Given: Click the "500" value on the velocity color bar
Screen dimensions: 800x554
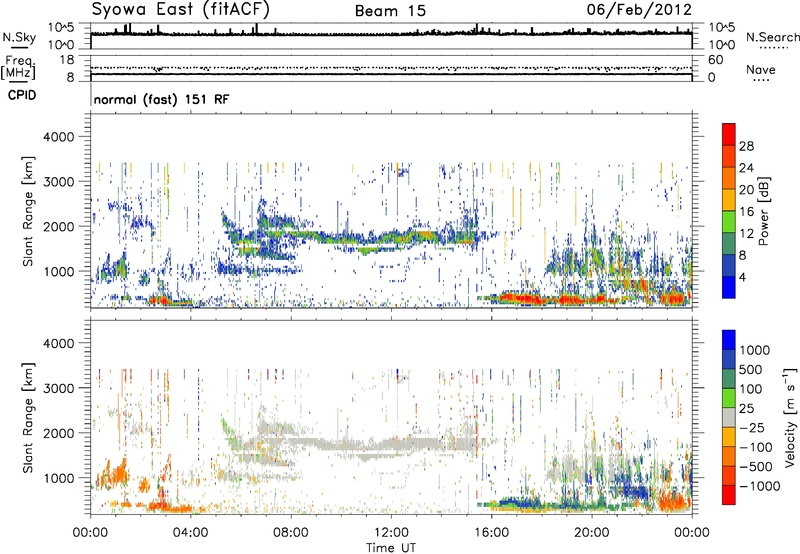Looking at the screenshot, I should point(750,369).
